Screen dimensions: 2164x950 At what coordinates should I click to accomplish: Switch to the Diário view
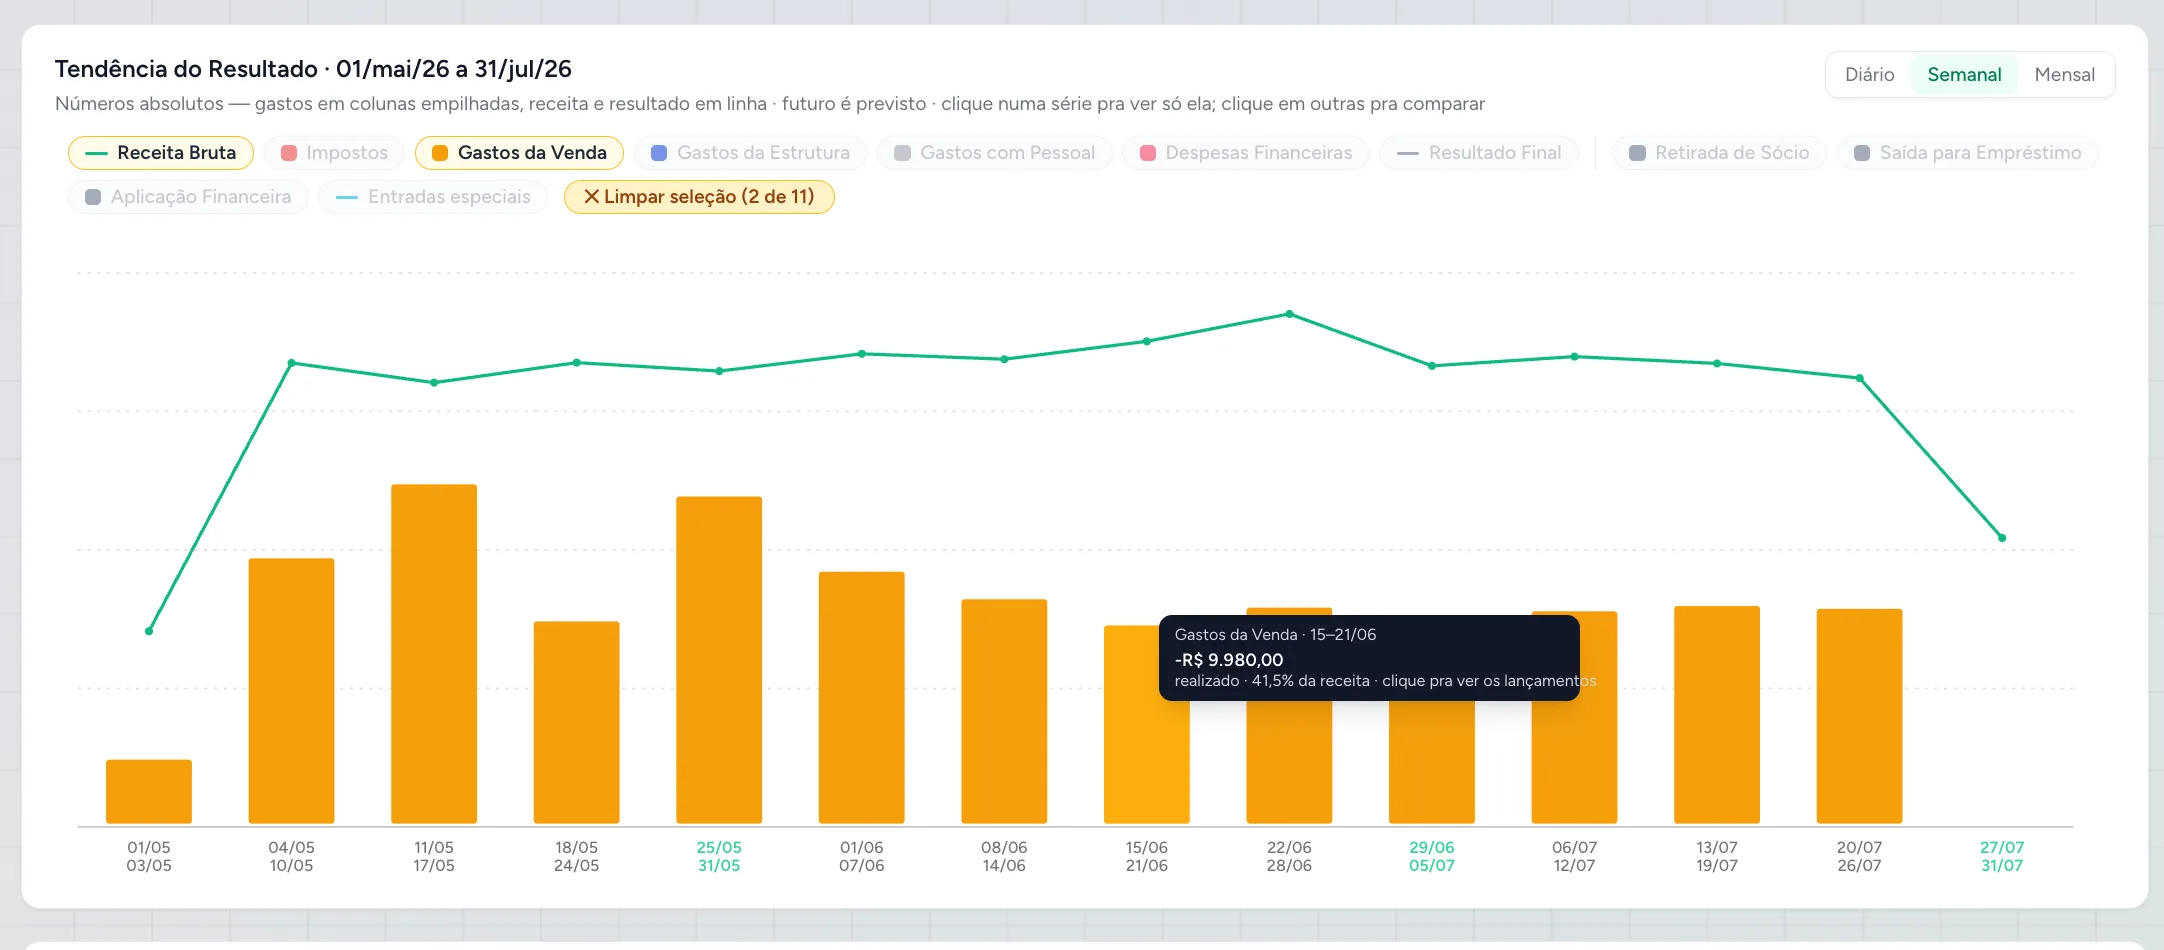pyautogui.click(x=1869, y=75)
